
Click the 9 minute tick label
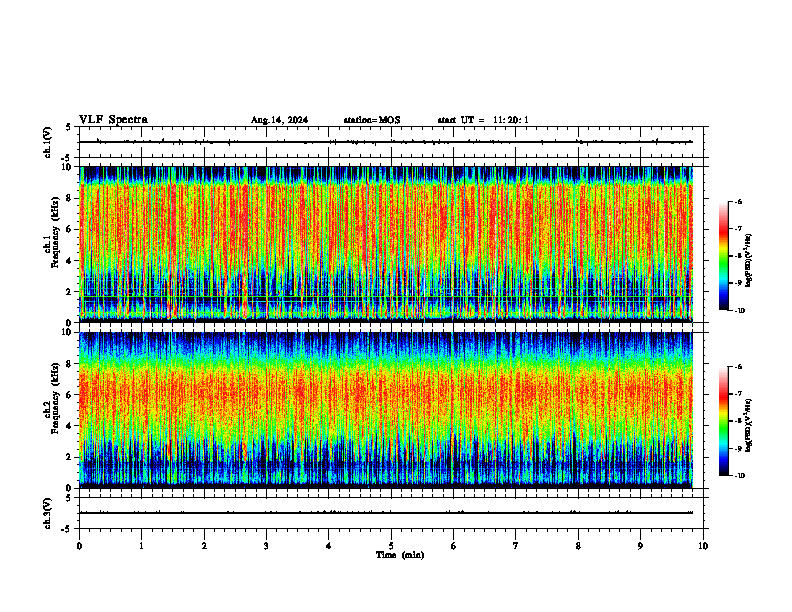point(640,546)
